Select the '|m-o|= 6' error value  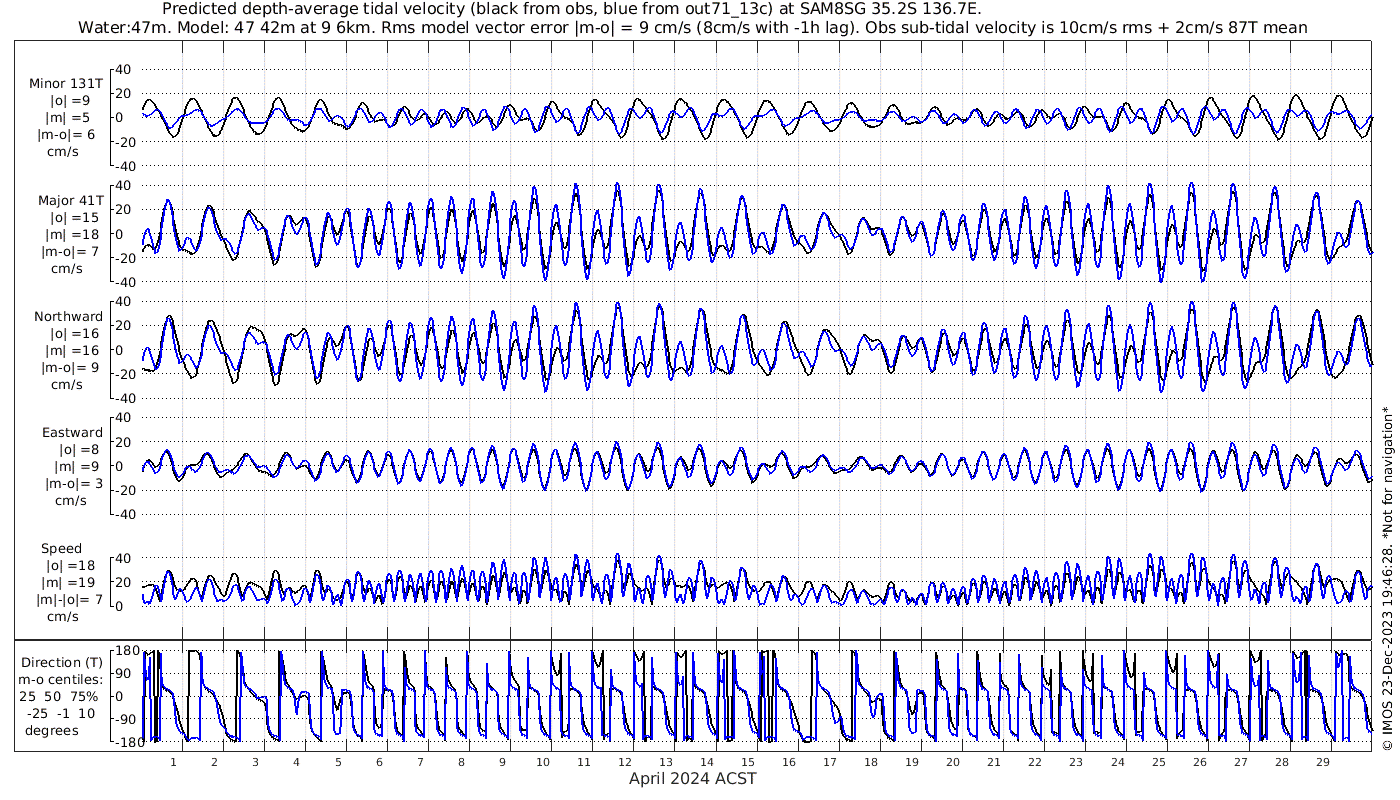click(67, 134)
